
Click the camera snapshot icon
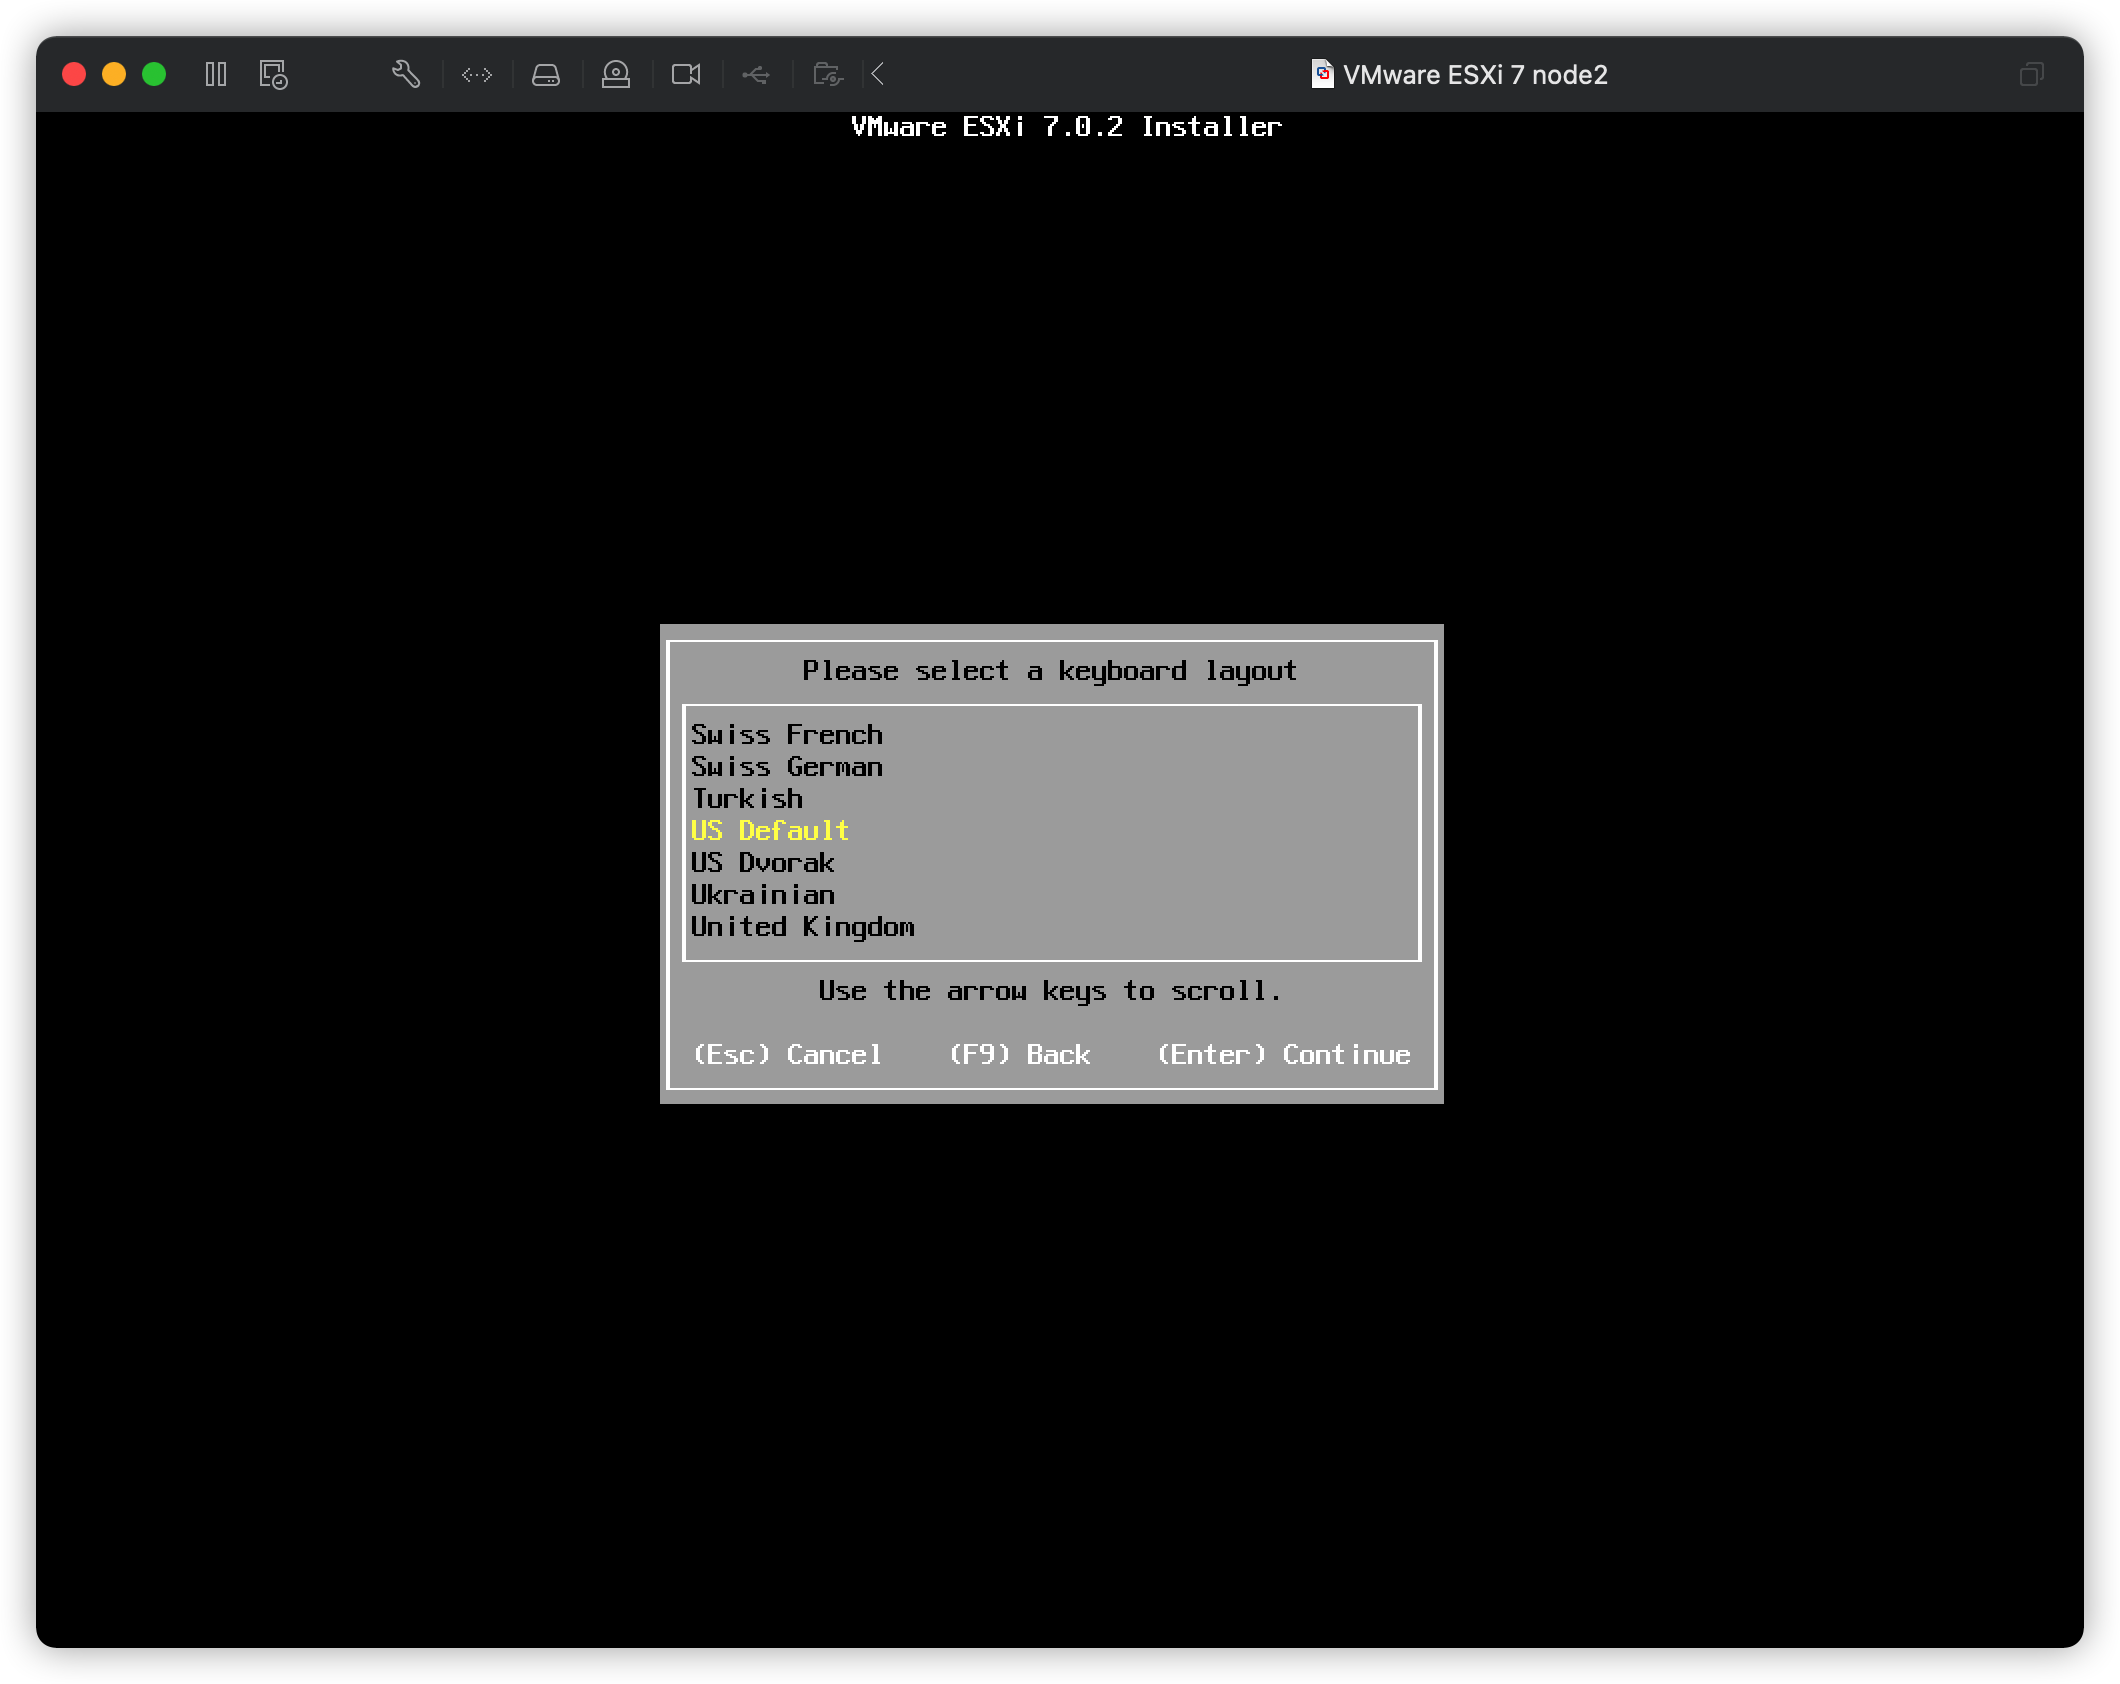click(686, 74)
